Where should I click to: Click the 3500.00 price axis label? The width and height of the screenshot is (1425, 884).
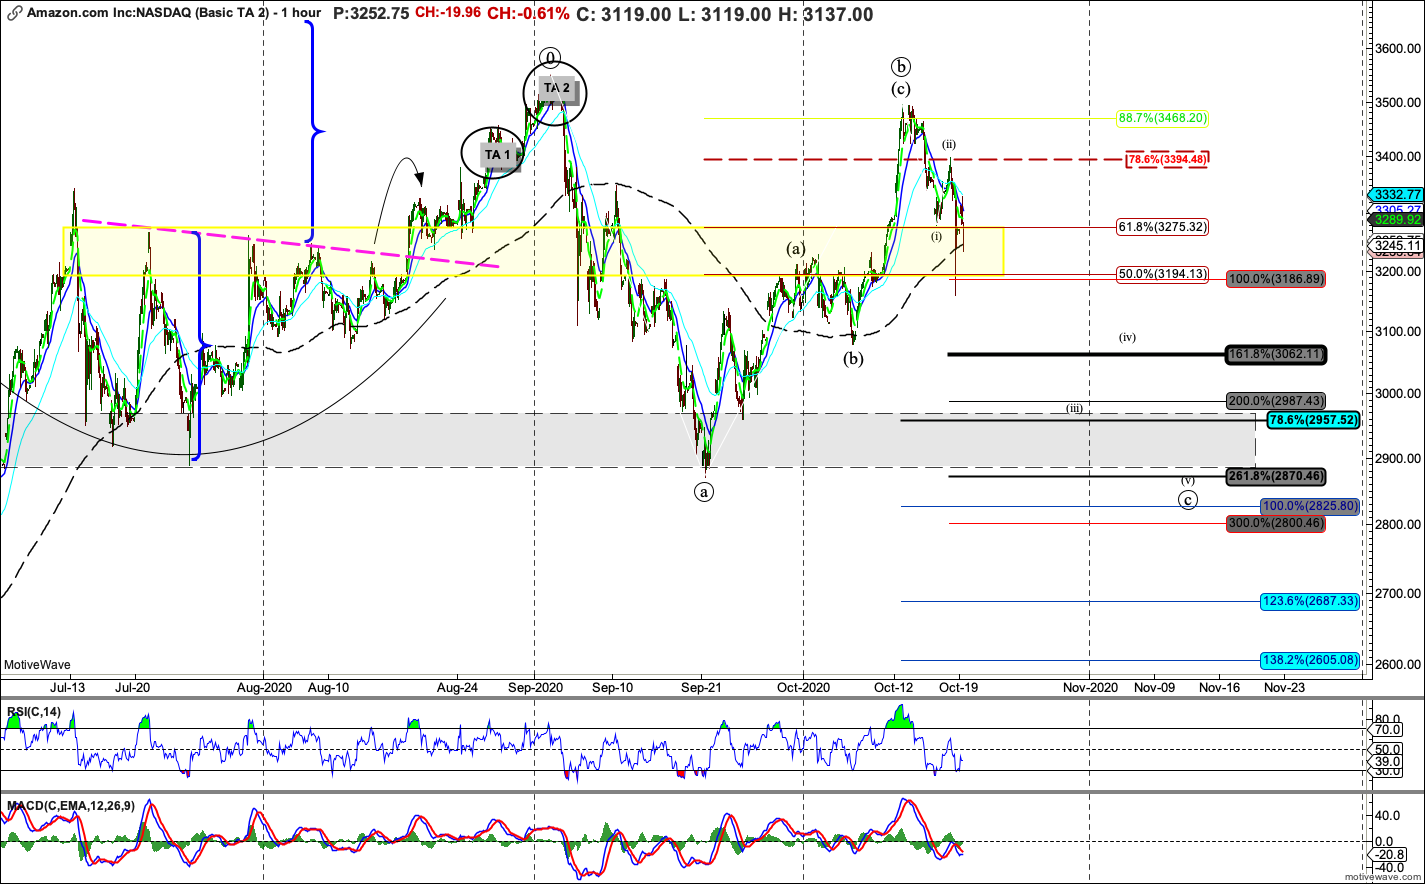coord(1400,102)
